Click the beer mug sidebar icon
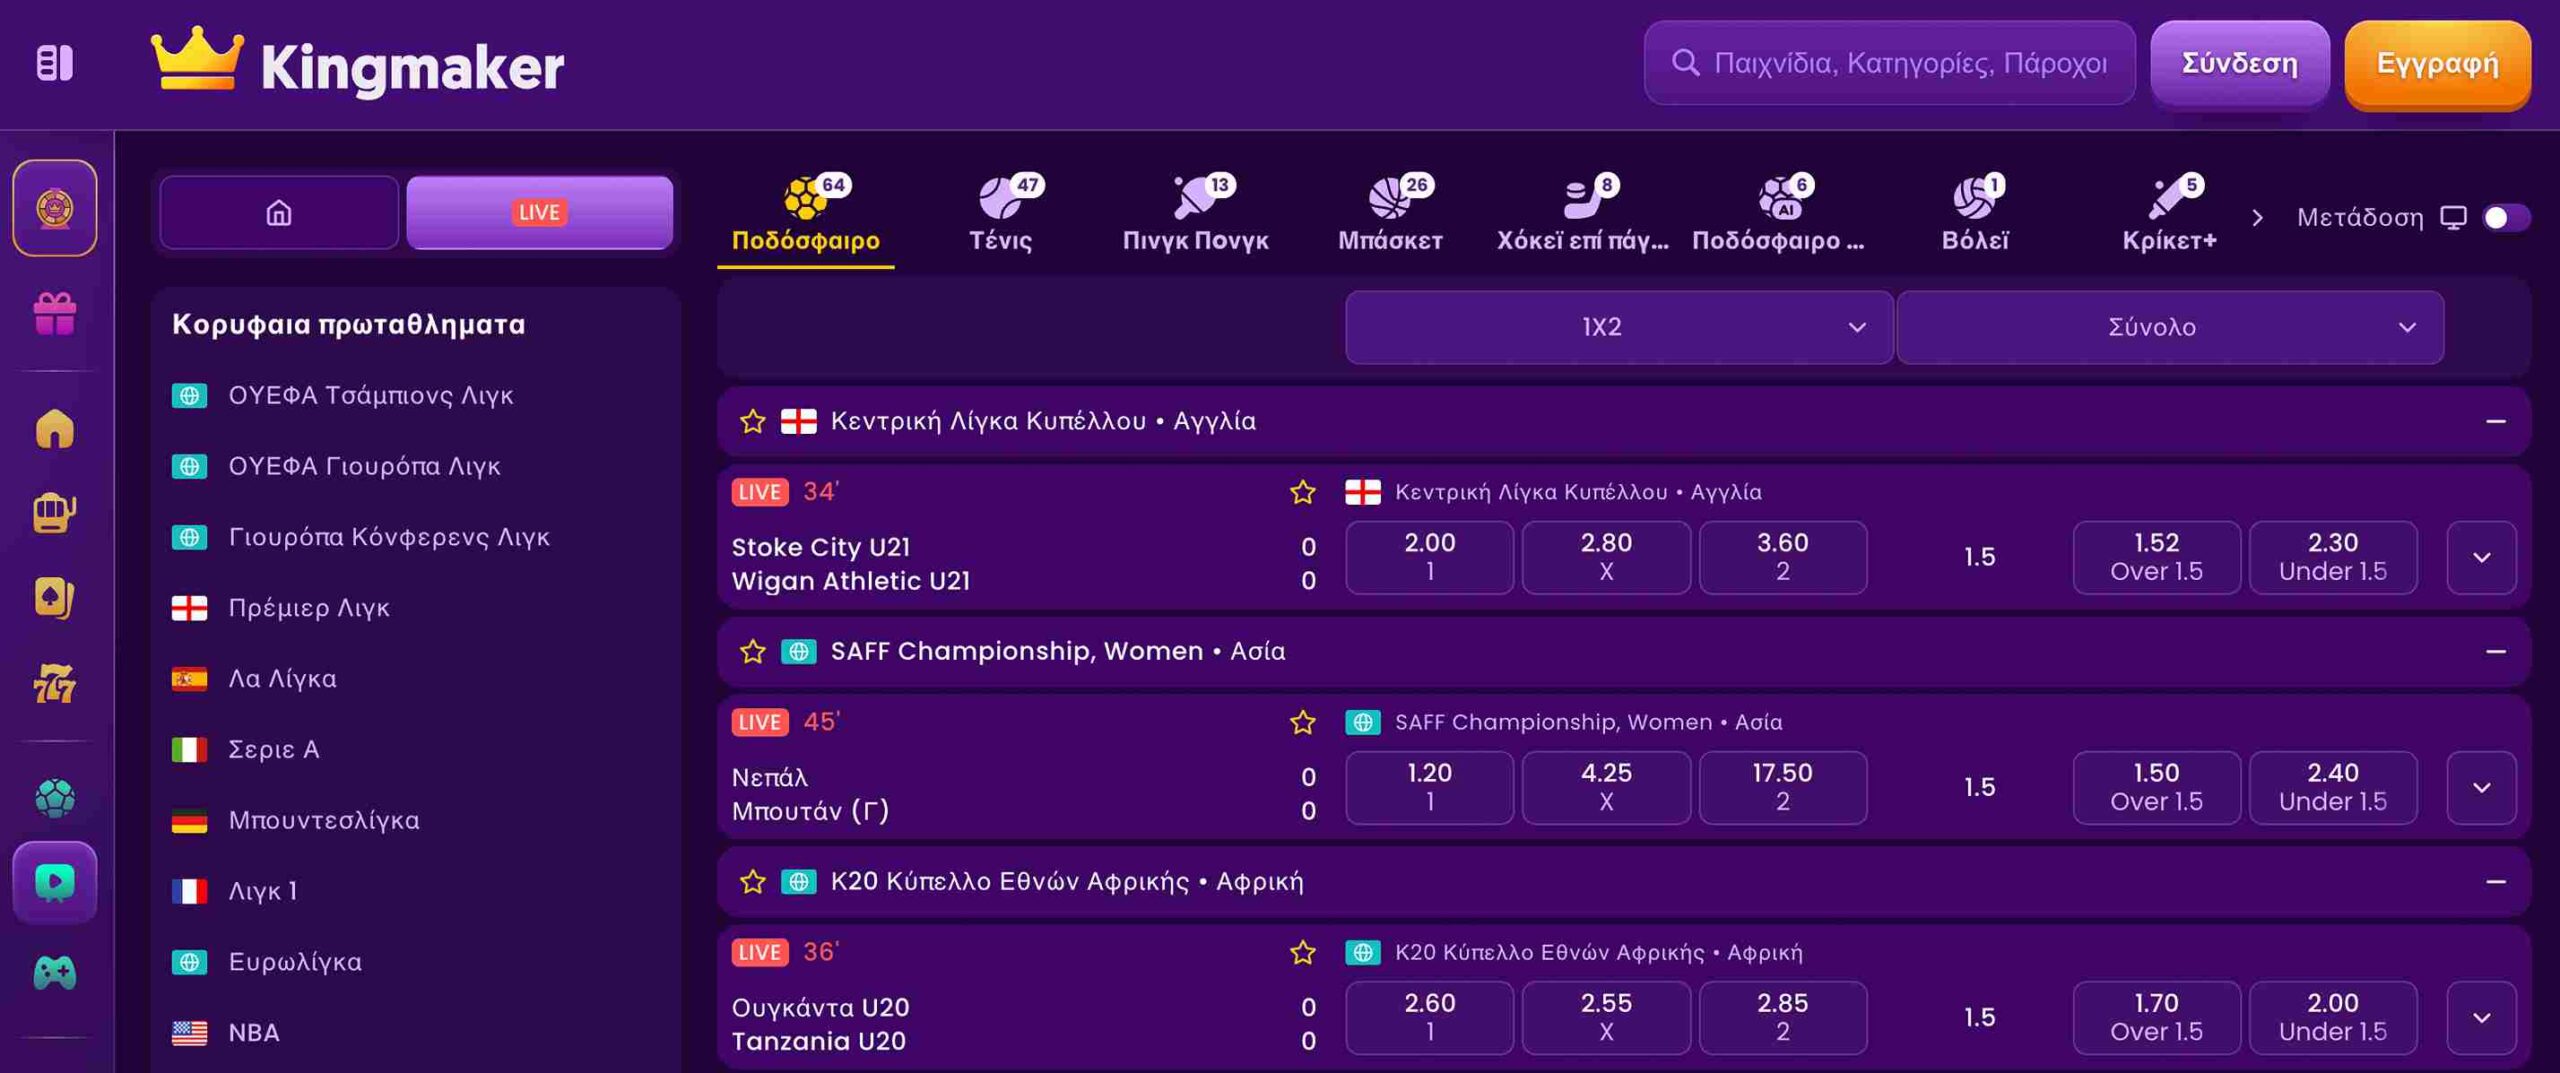This screenshot has width=2560, height=1073. 54,513
